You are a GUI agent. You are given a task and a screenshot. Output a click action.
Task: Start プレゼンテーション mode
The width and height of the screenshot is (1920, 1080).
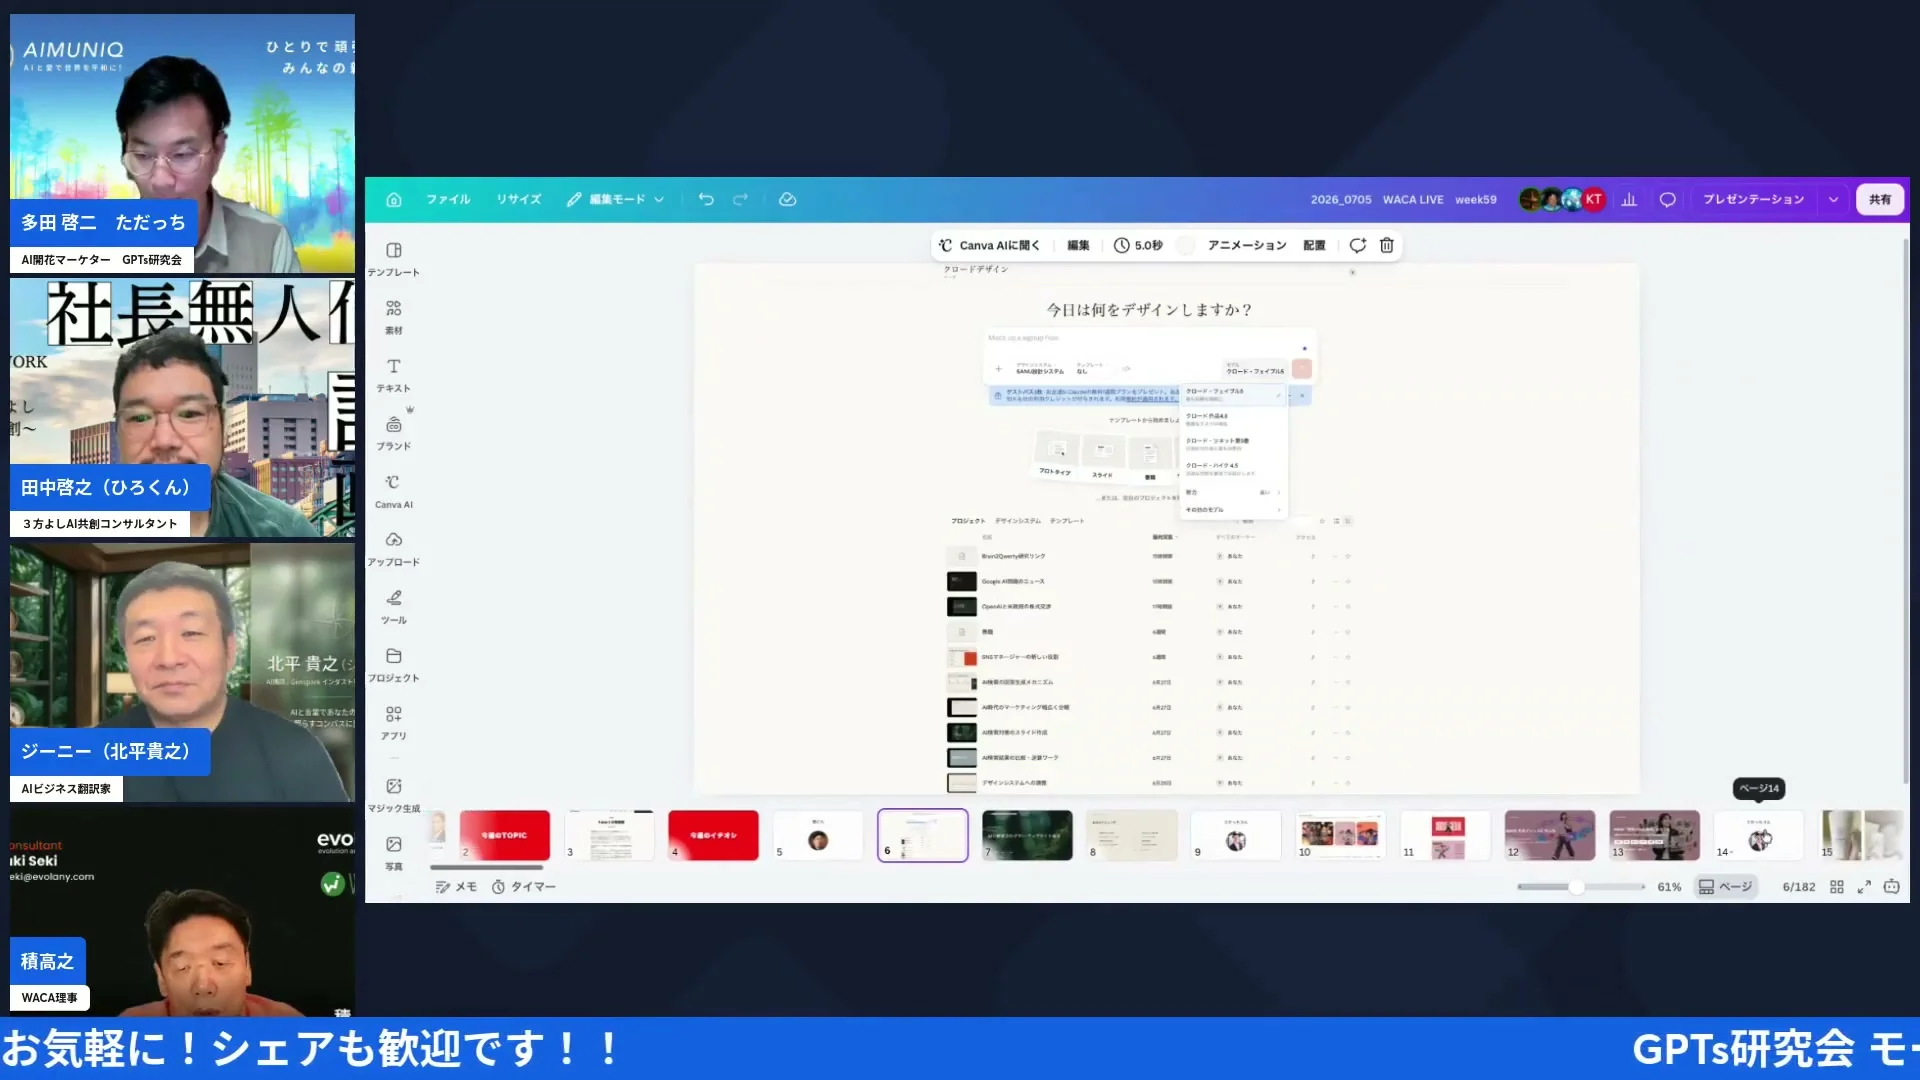(x=1753, y=199)
